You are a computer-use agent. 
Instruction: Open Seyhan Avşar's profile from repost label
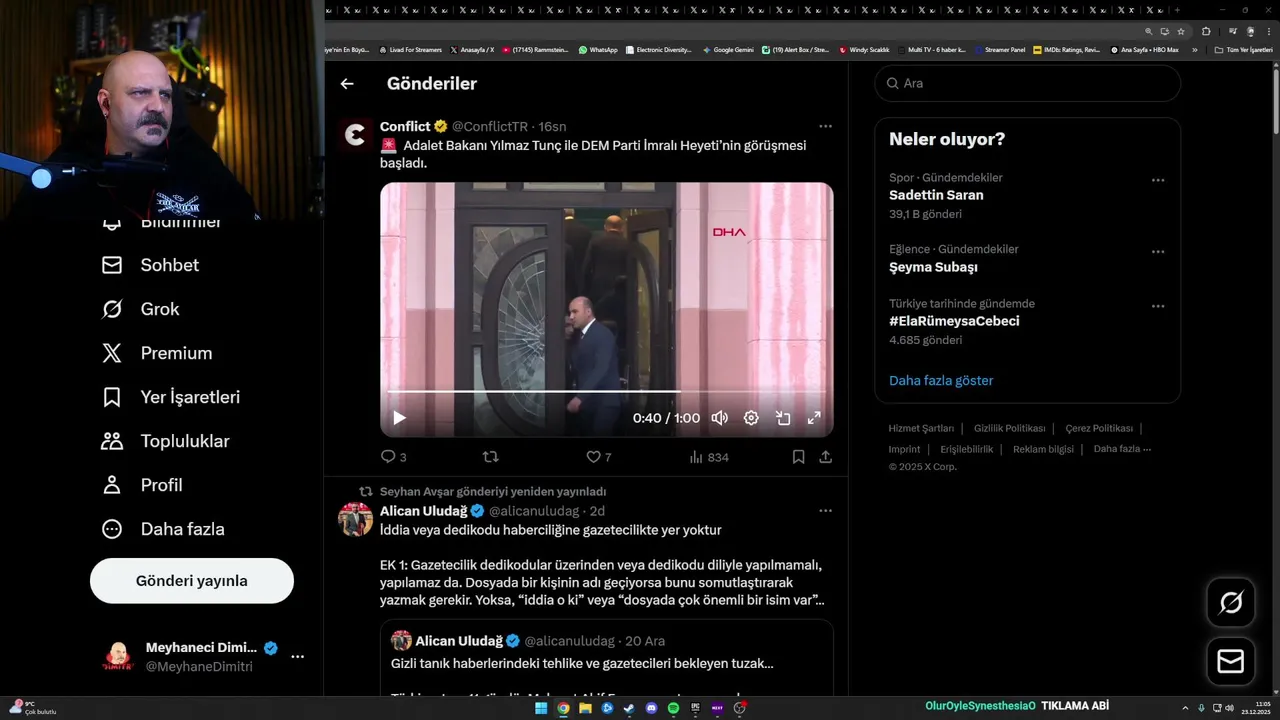pos(493,491)
